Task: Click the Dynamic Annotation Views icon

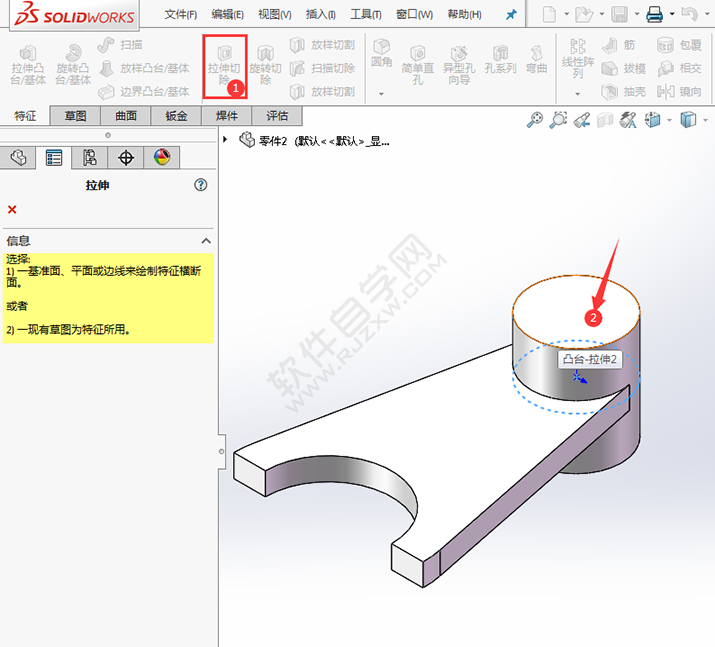Action: coord(628,120)
